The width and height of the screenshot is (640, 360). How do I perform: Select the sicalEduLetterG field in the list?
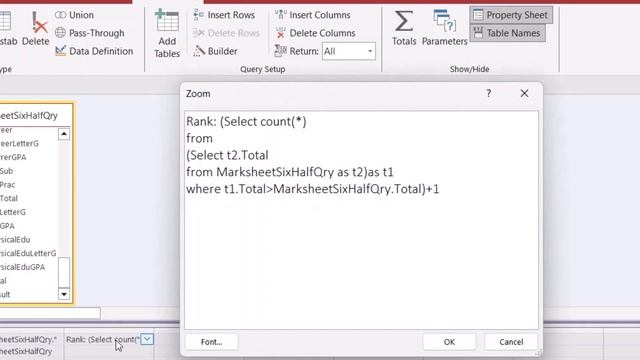pos(28,253)
